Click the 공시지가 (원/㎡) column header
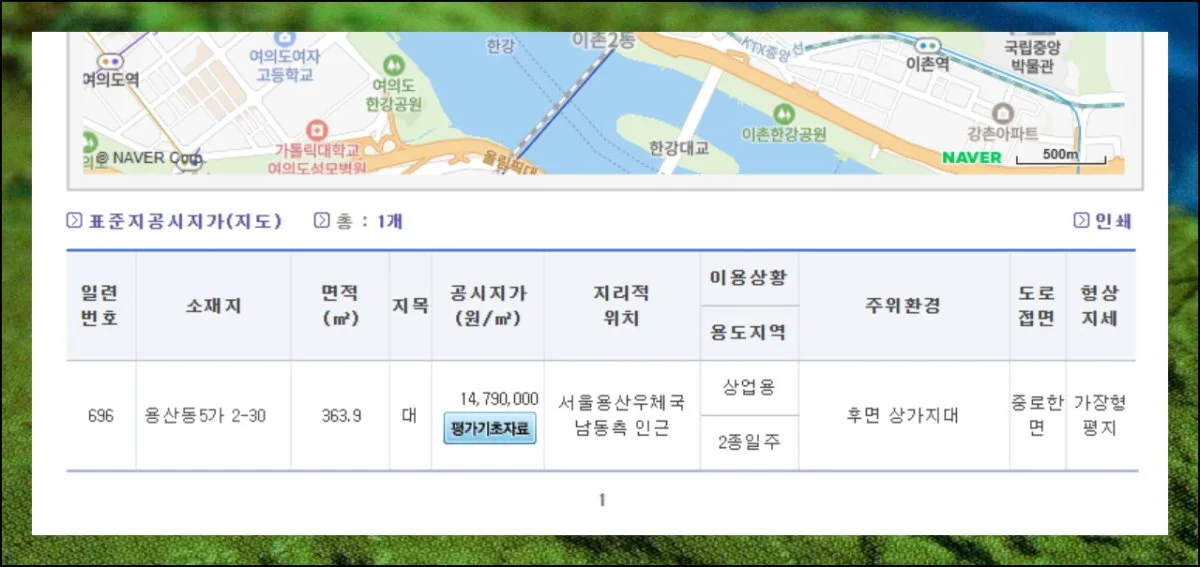This screenshot has height=567, width=1200. point(488,306)
